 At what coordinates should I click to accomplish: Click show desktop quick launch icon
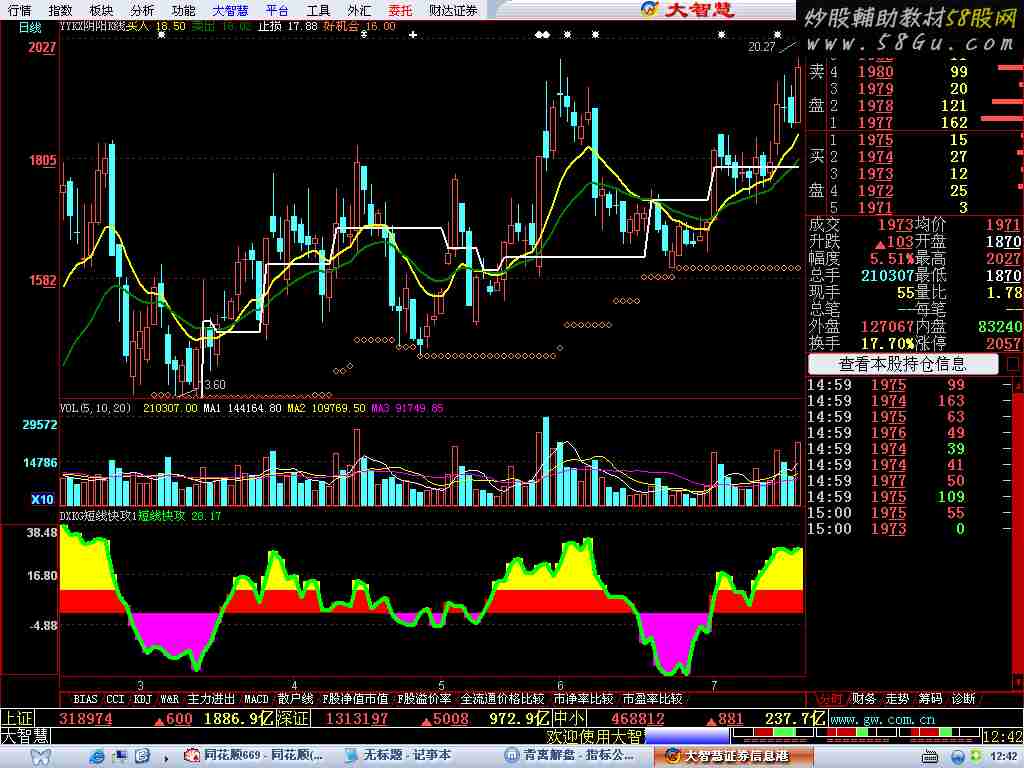click(120, 757)
